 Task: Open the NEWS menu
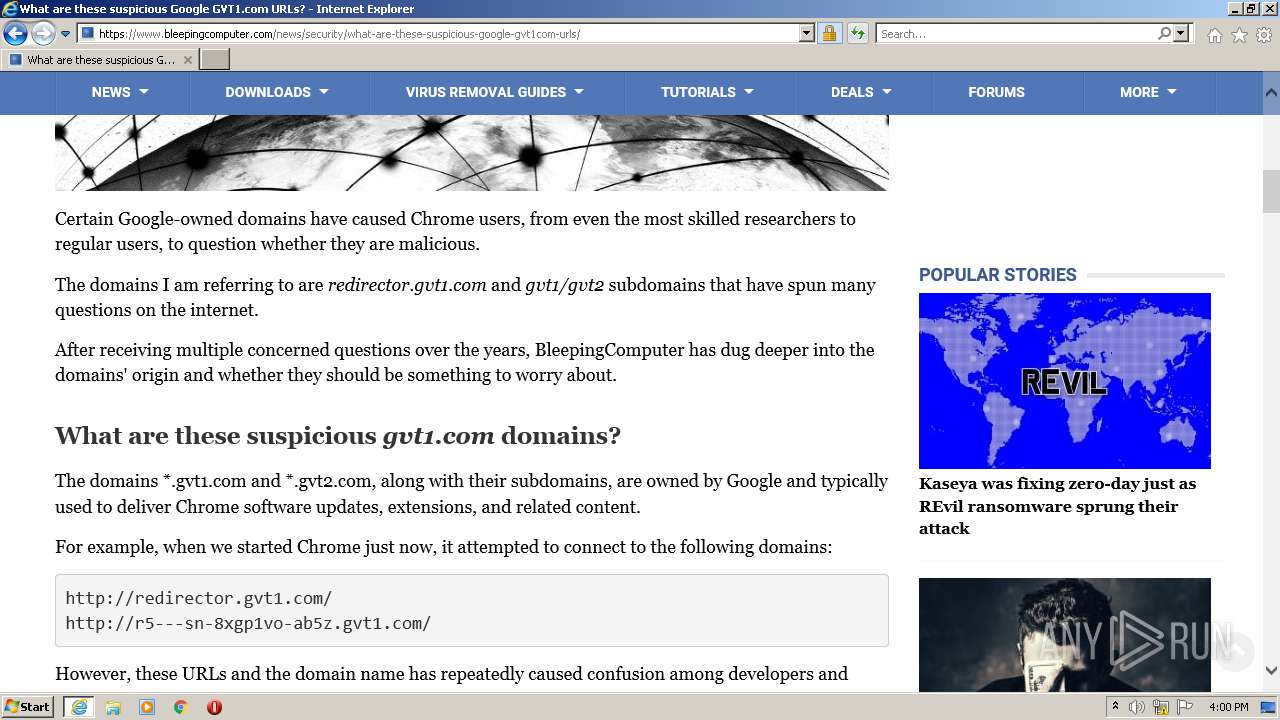click(120, 92)
